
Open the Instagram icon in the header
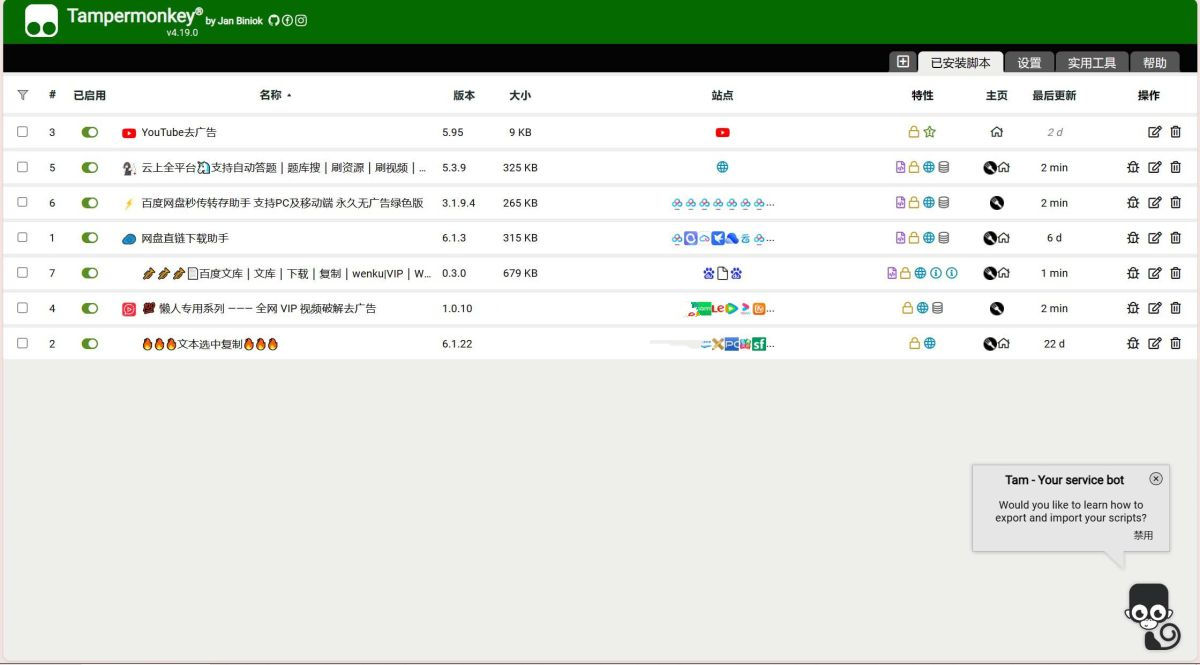(301, 20)
